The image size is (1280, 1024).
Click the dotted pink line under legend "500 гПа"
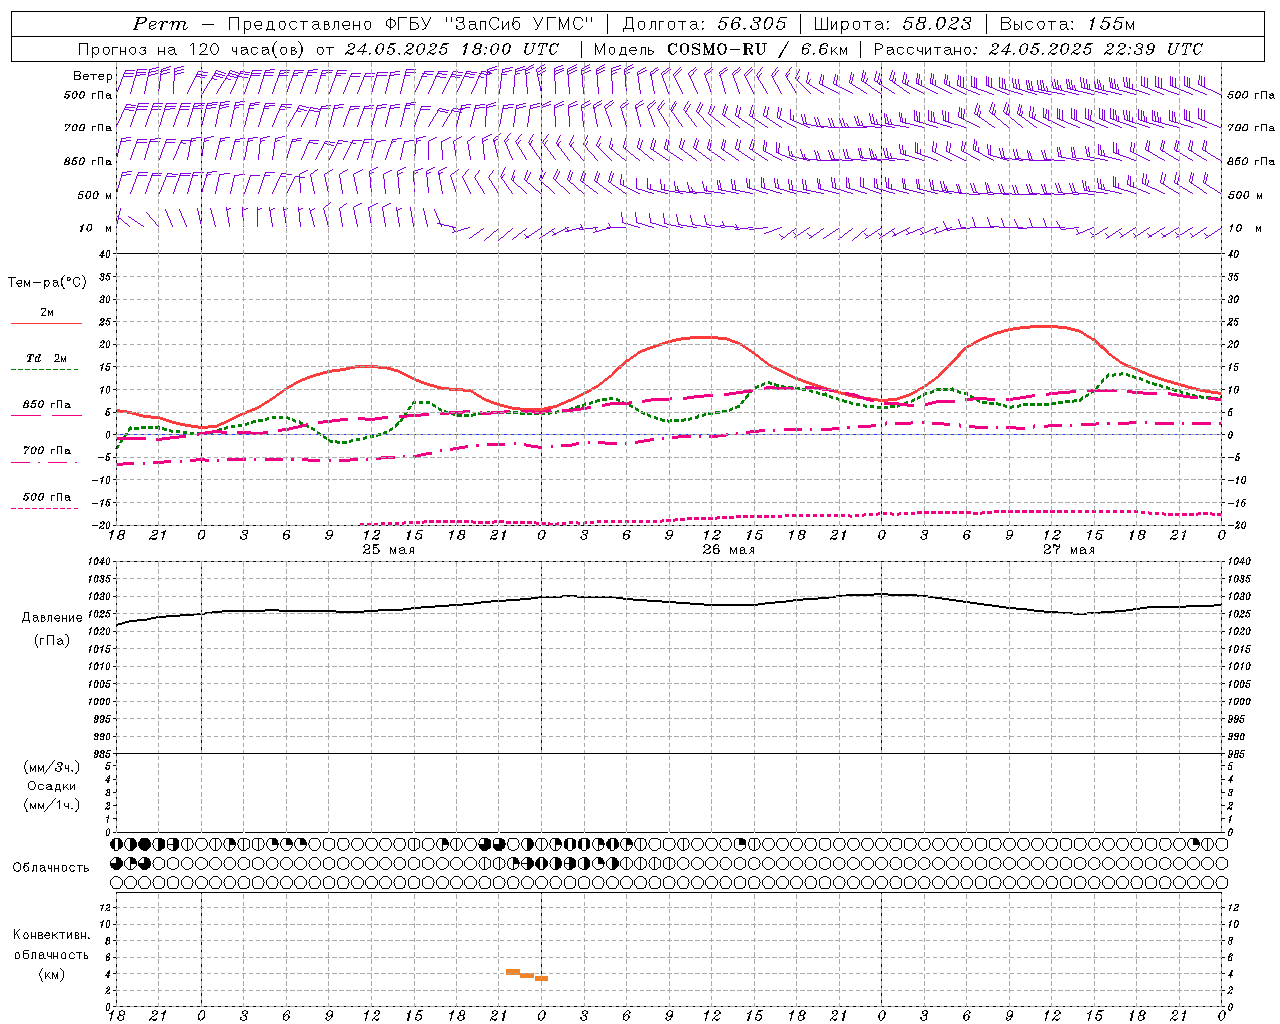tap(45, 509)
